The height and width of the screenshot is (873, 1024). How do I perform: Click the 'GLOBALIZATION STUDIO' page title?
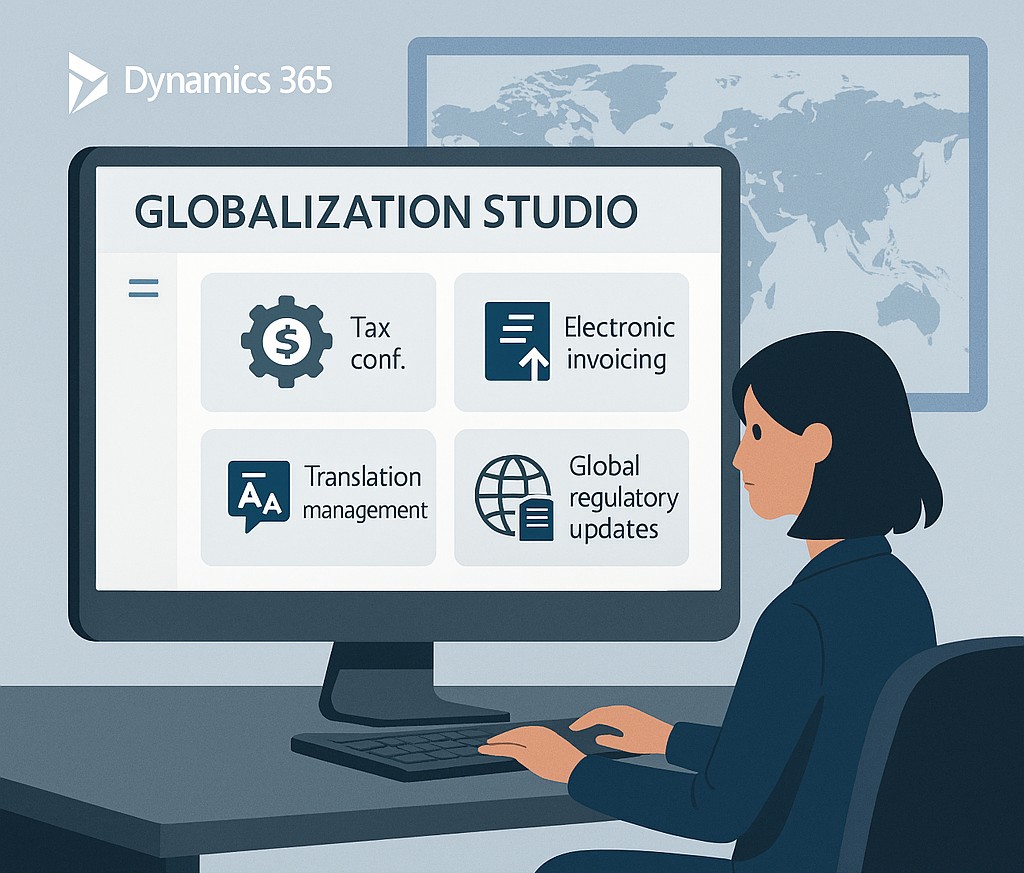pyautogui.click(x=385, y=212)
